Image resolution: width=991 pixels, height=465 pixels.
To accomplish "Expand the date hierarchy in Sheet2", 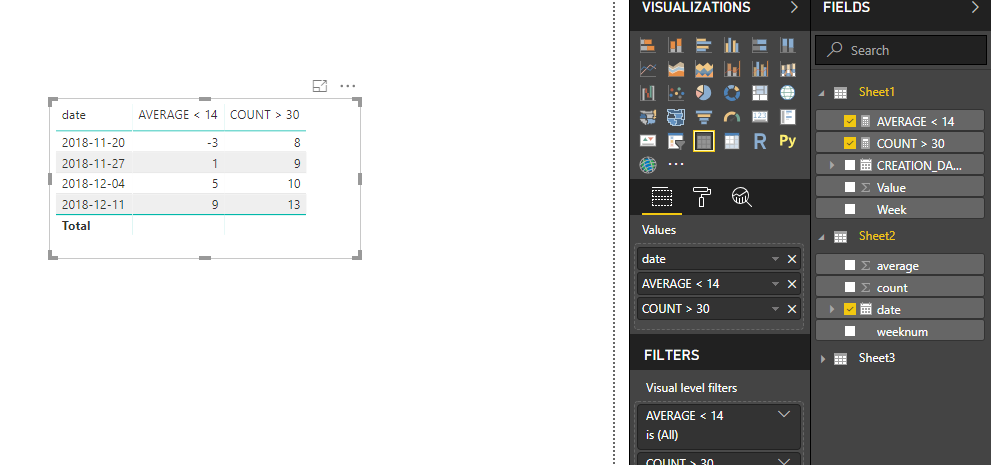I will (832, 309).
